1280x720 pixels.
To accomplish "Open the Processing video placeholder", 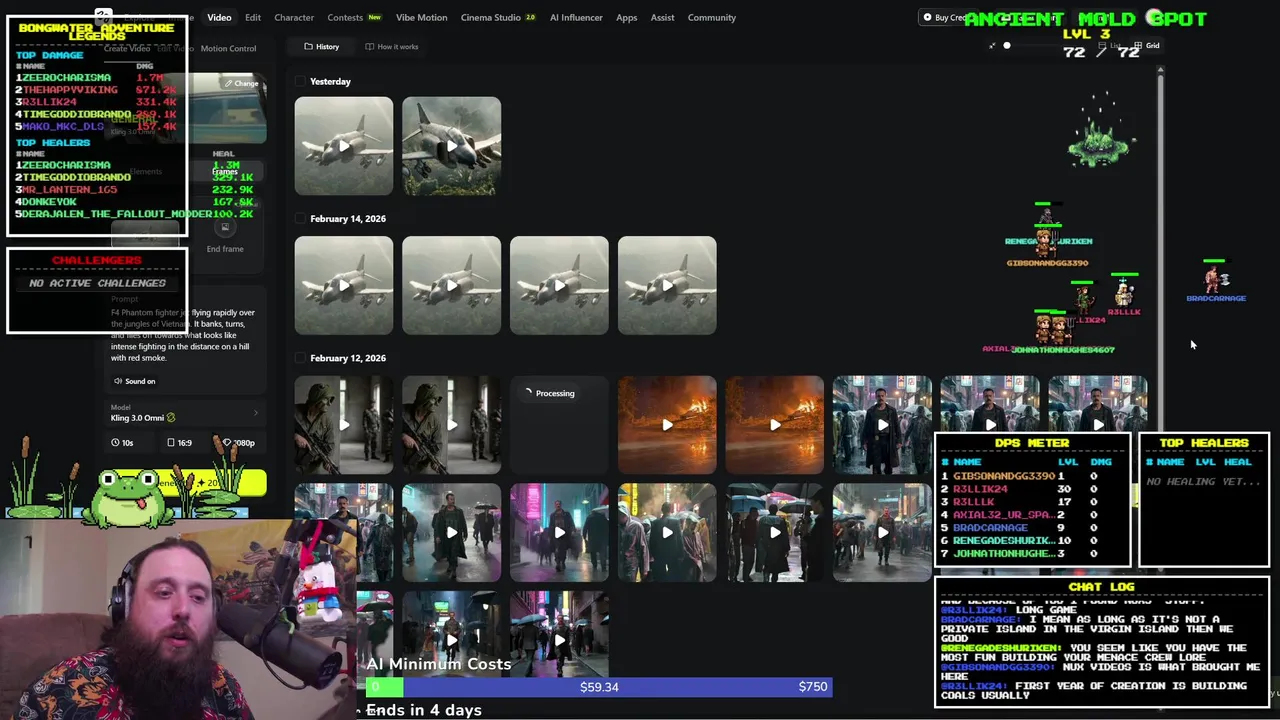I will coord(559,425).
